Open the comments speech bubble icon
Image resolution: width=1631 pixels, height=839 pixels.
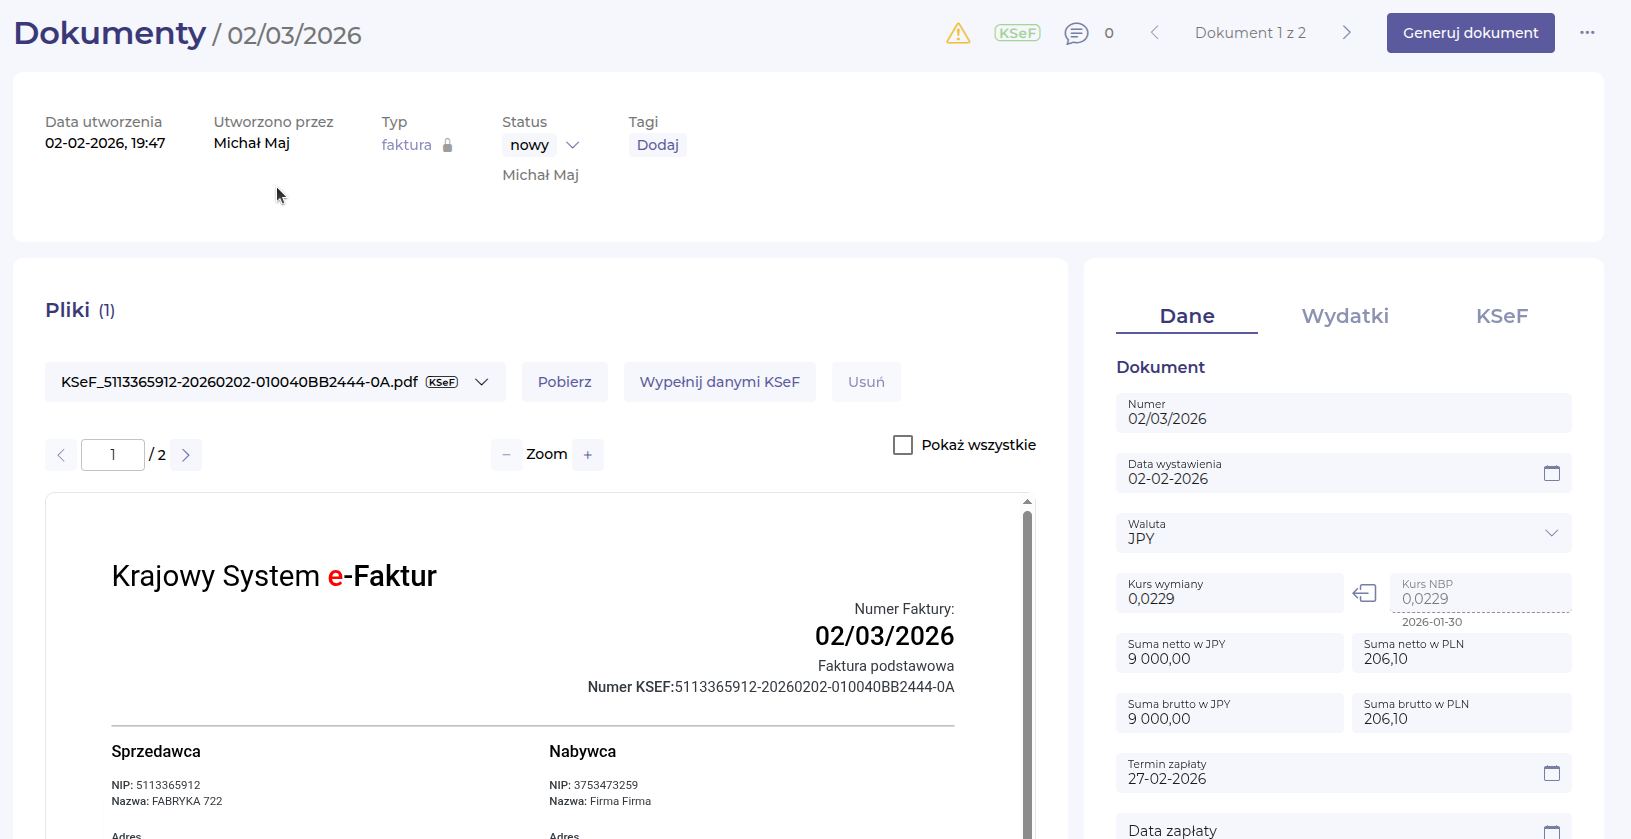[1076, 33]
